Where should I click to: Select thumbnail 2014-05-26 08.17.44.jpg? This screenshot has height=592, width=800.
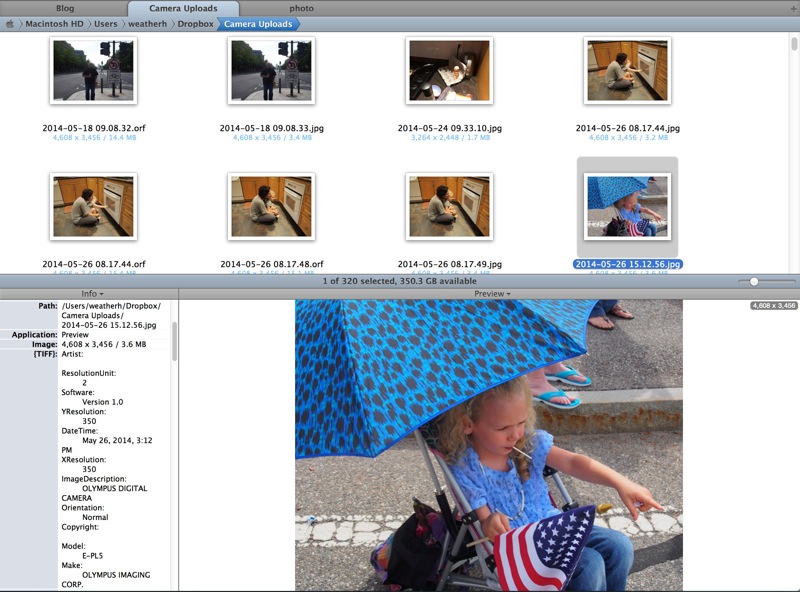pos(628,70)
